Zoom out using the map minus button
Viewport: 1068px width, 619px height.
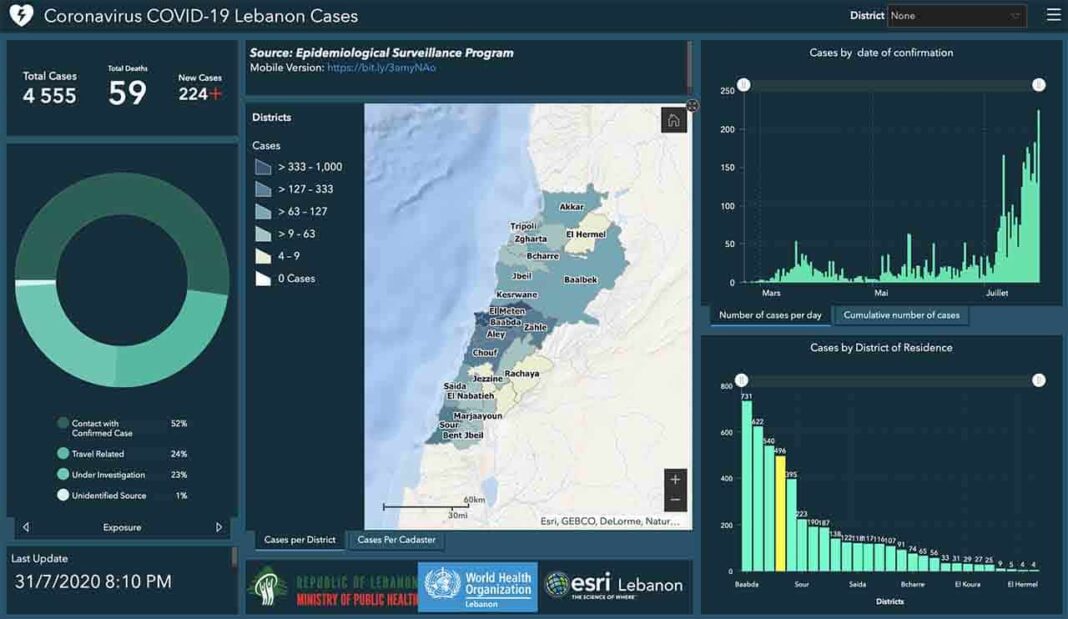pos(675,500)
